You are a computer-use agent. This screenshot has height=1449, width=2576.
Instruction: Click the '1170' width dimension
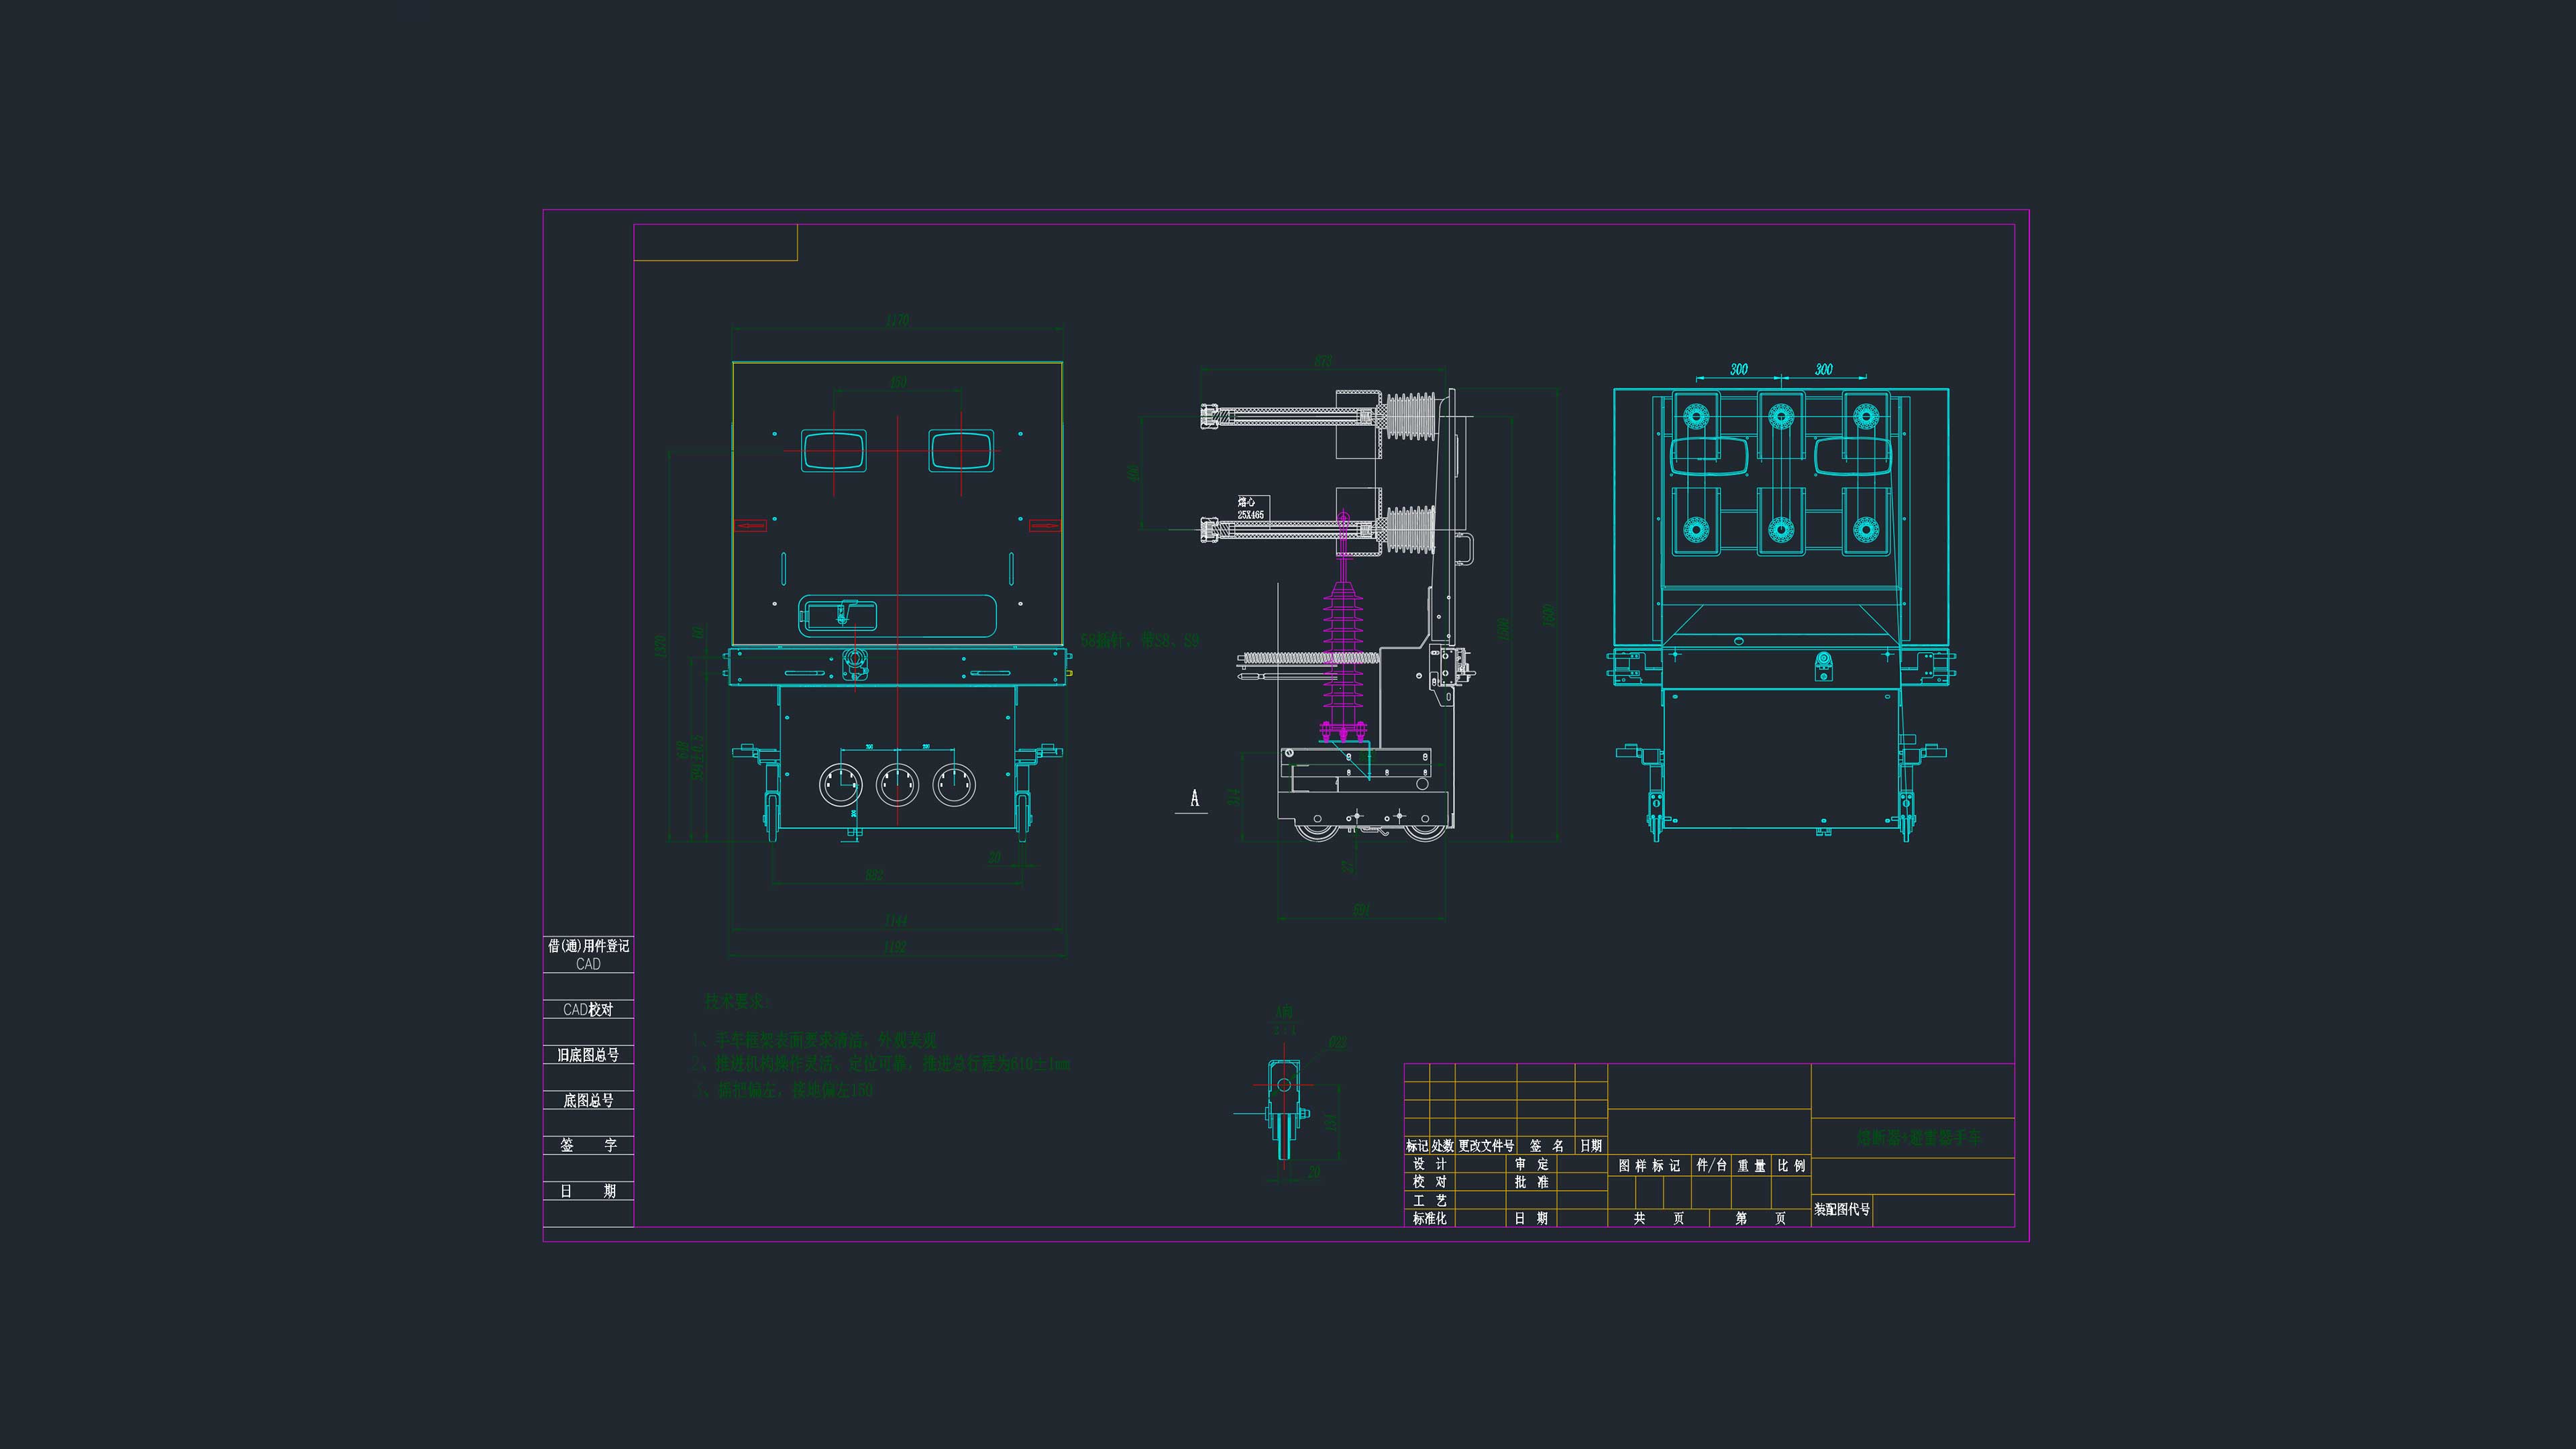click(x=898, y=321)
